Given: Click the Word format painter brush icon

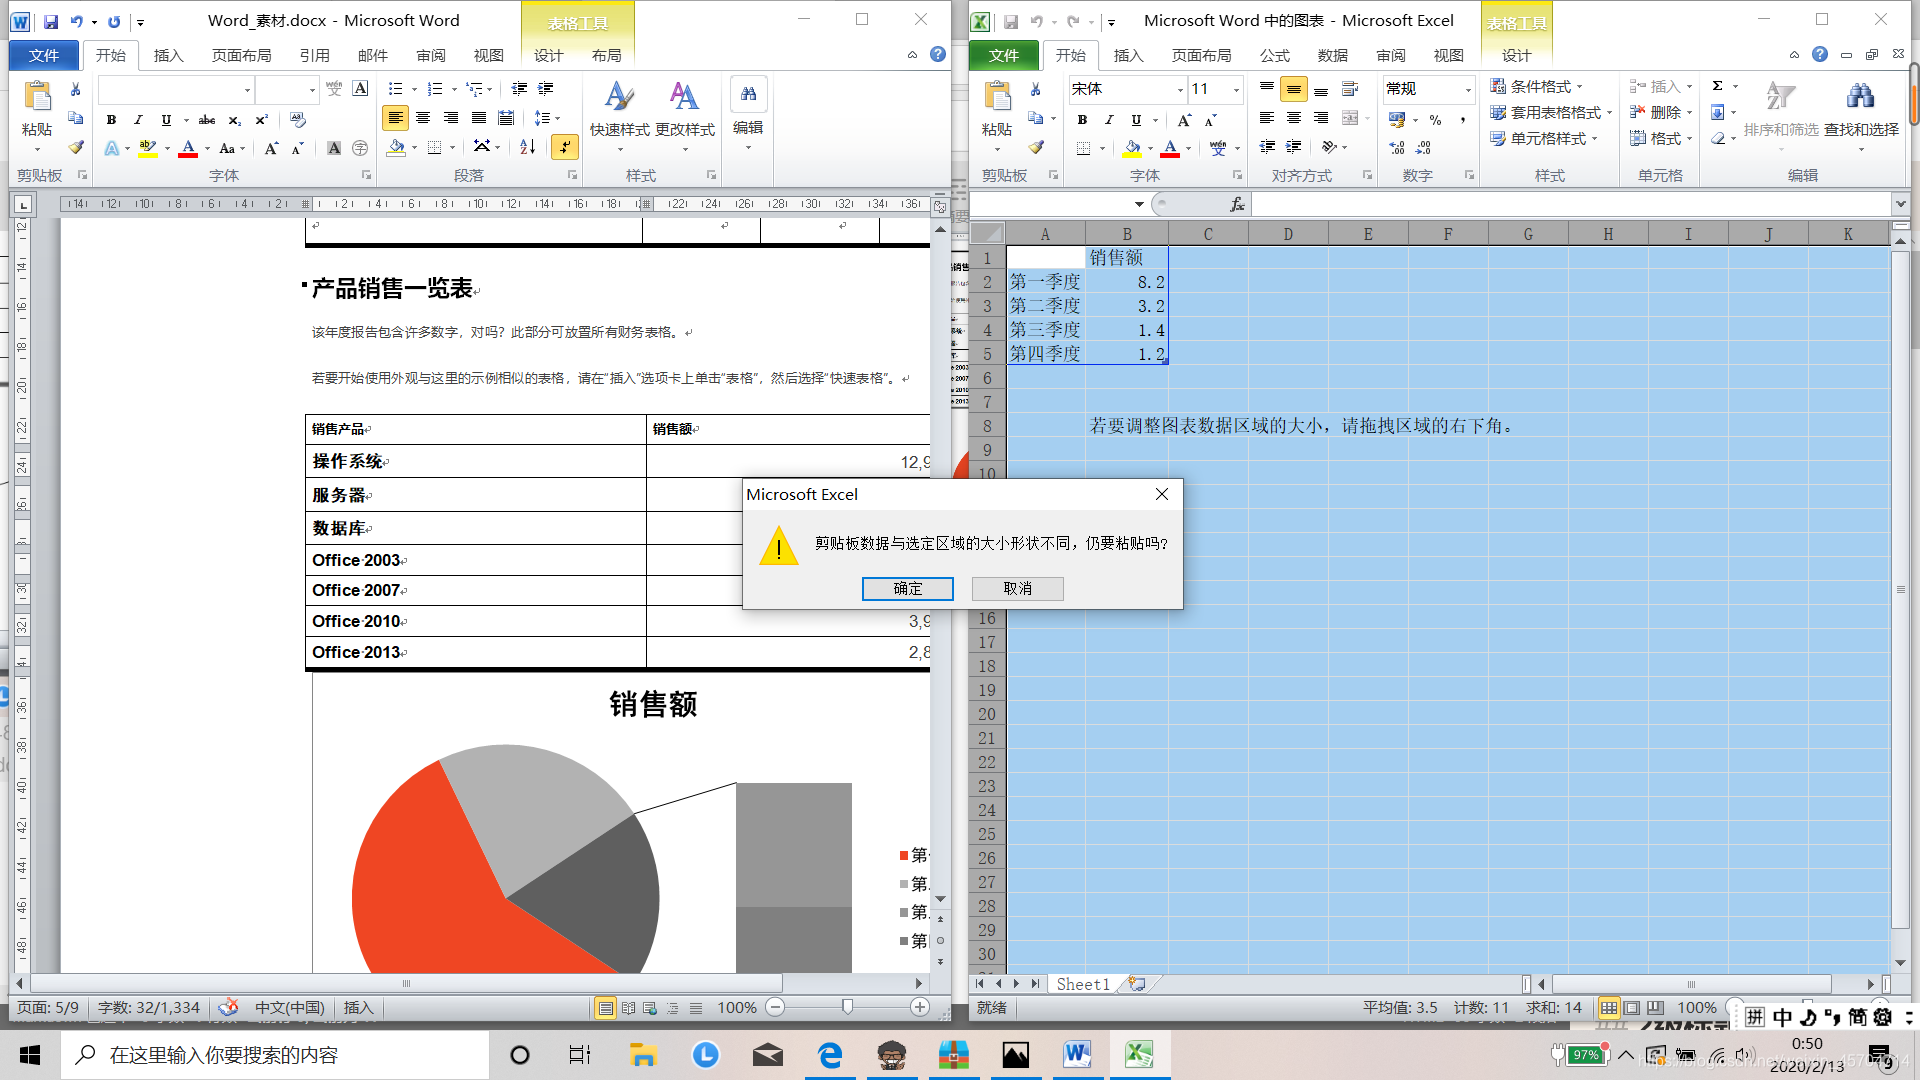Looking at the screenshot, I should (76, 148).
